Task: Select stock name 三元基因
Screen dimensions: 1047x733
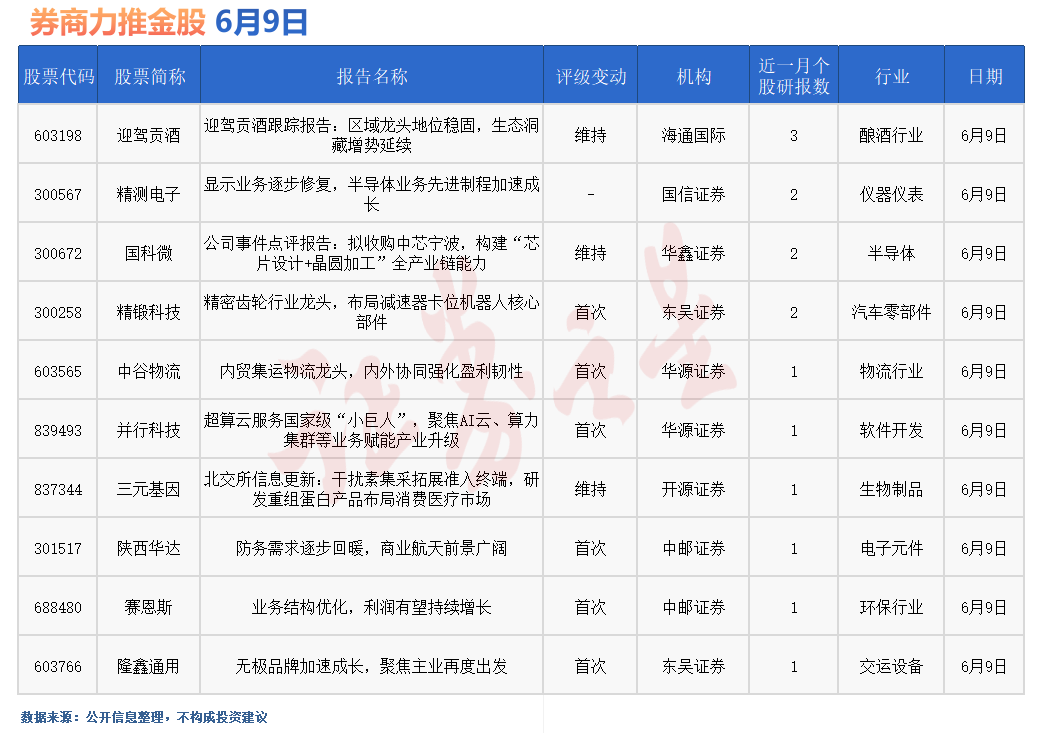Action: 148,489
